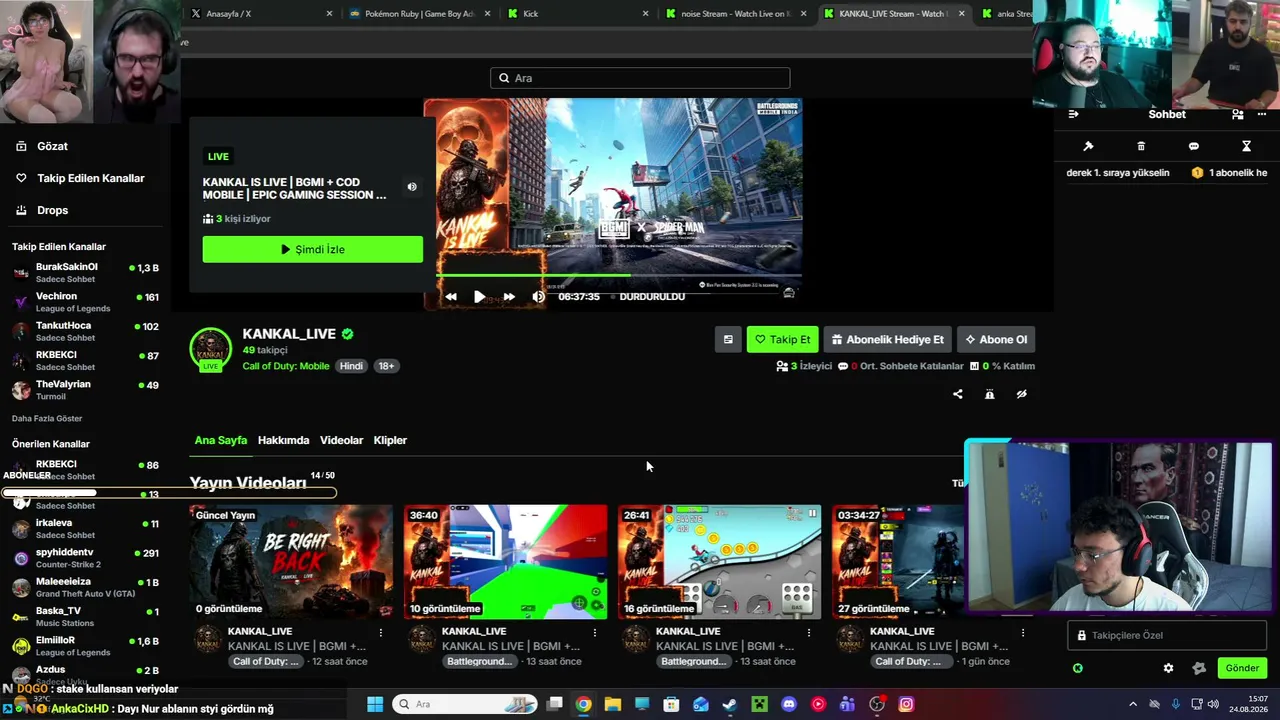Image resolution: width=1280 pixels, height=720 pixels.
Task: Play the paused stream
Action: [x=479, y=296]
